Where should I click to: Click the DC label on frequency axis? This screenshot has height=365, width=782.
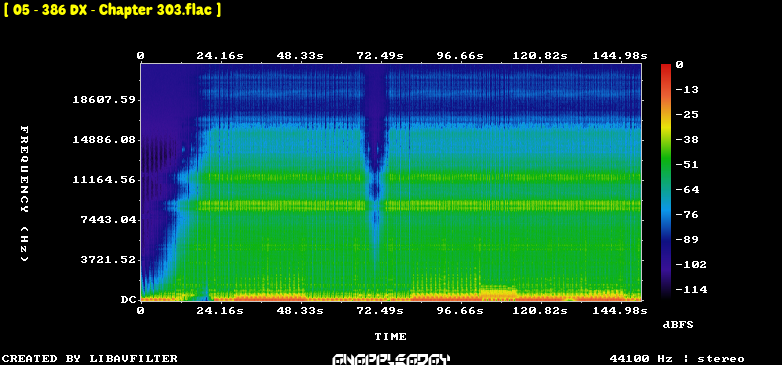pos(128,300)
